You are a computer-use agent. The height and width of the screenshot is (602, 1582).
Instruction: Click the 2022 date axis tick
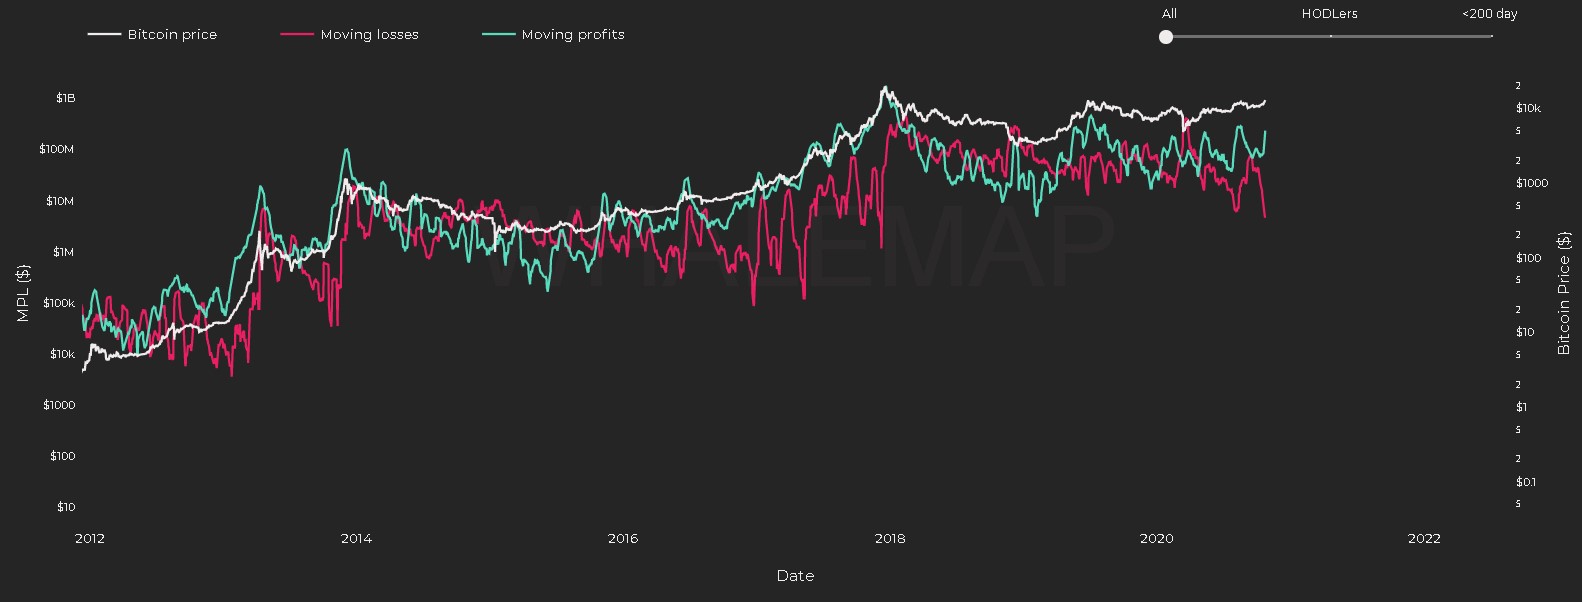pyautogui.click(x=1424, y=538)
